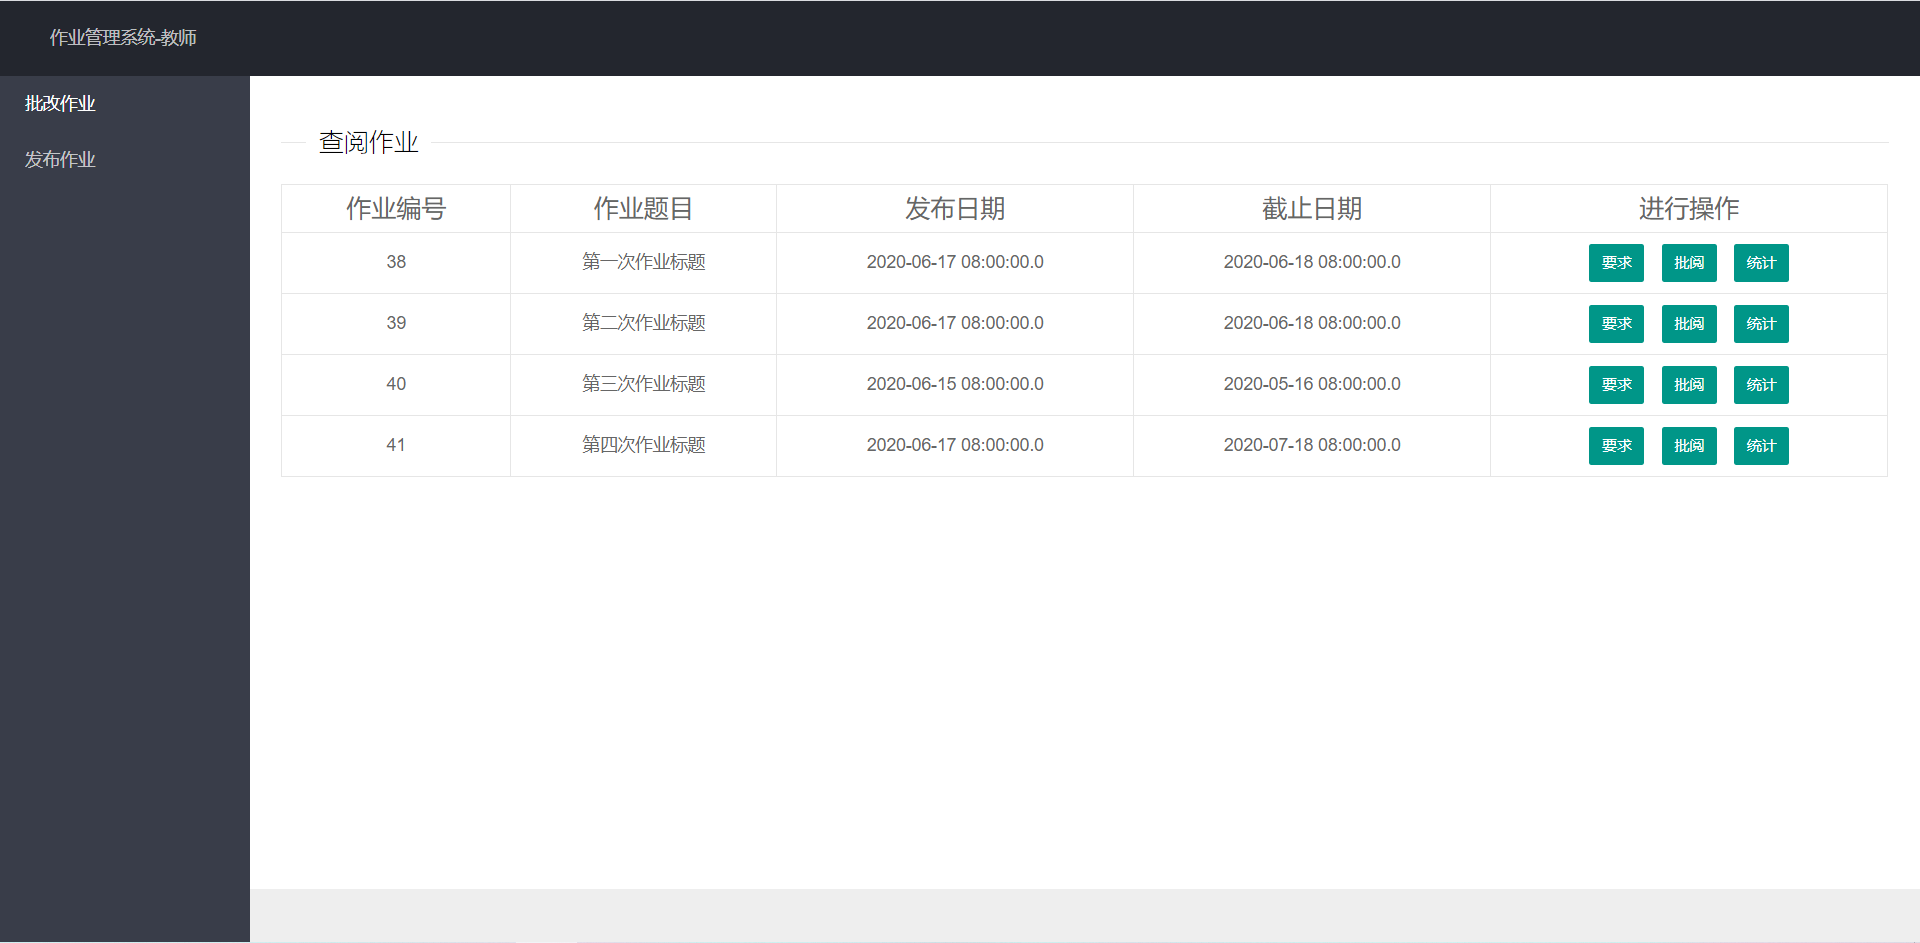Select the 第一次作业标题 cell
1920x943 pixels.
pyautogui.click(x=643, y=263)
